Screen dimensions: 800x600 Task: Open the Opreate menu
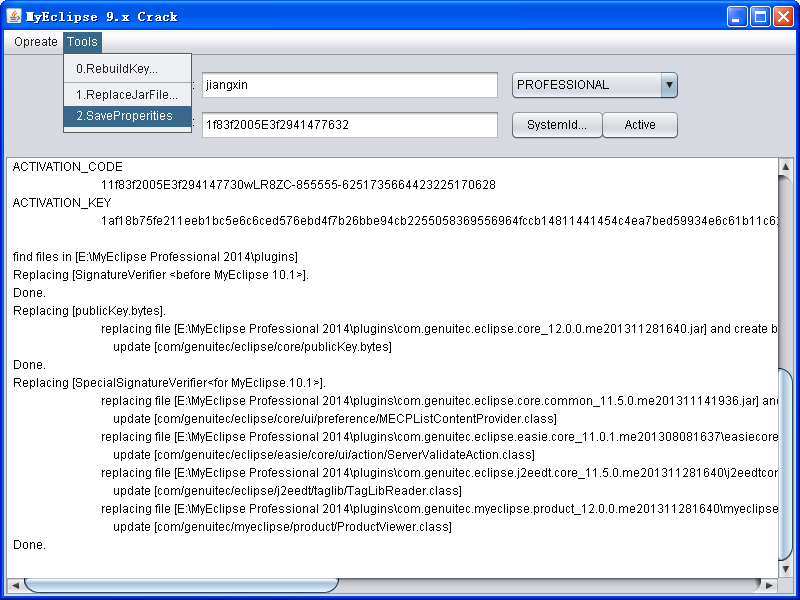pos(36,42)
